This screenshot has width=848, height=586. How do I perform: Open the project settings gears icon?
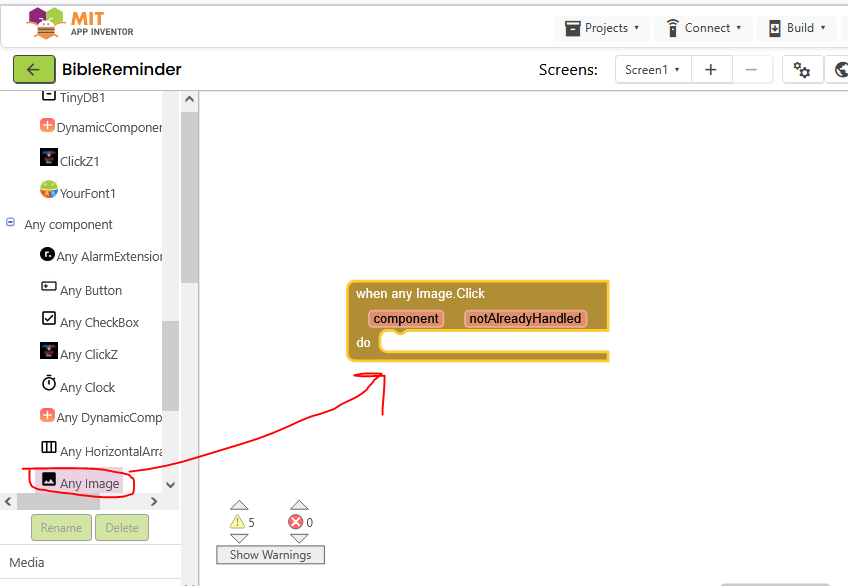pyautogui.click(x=802, y=69)
